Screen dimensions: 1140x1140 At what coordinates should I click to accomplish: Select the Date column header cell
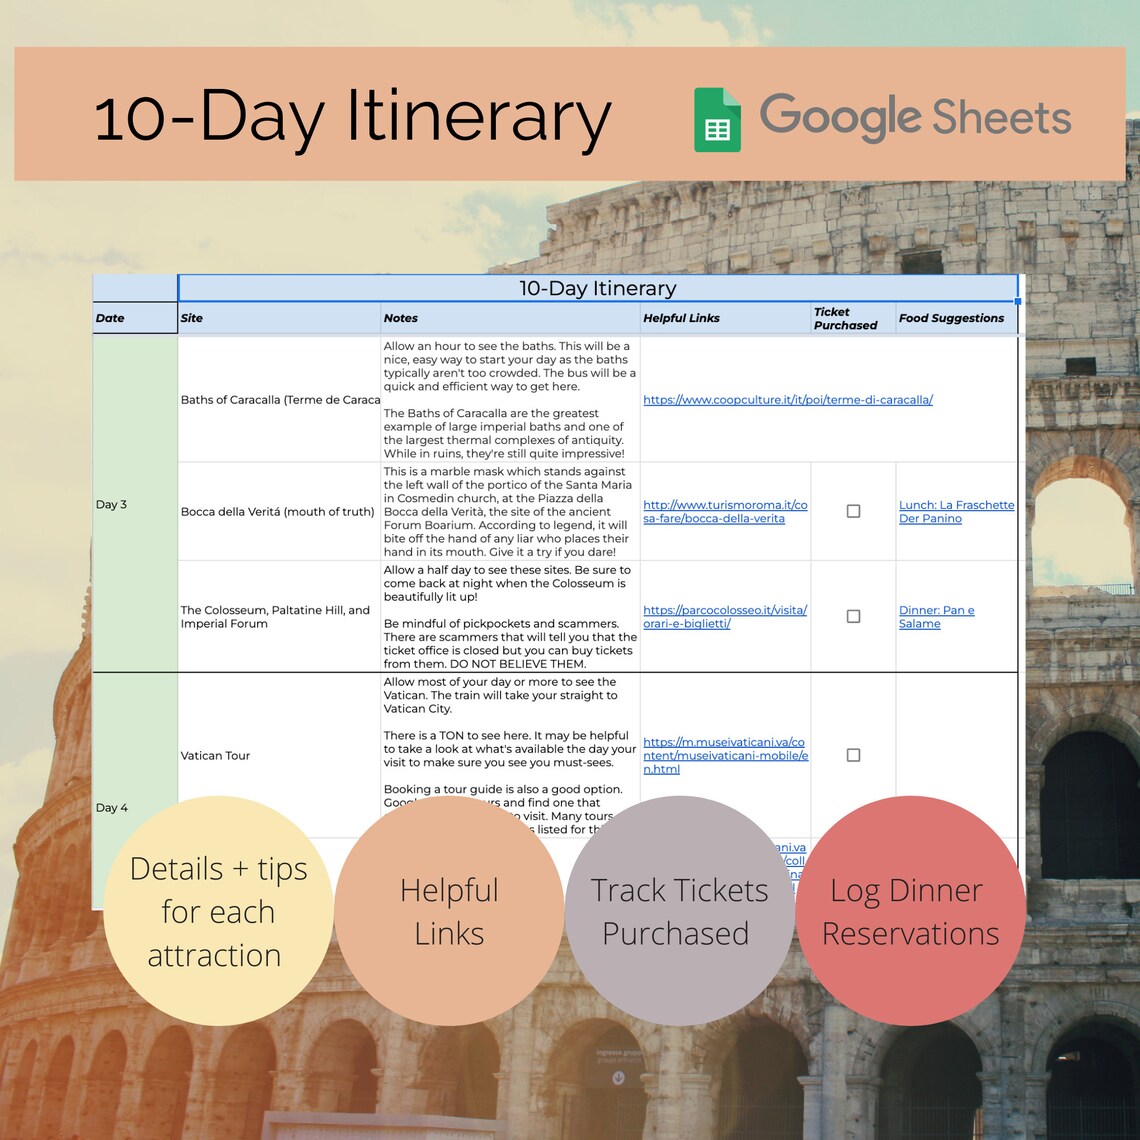135,318
